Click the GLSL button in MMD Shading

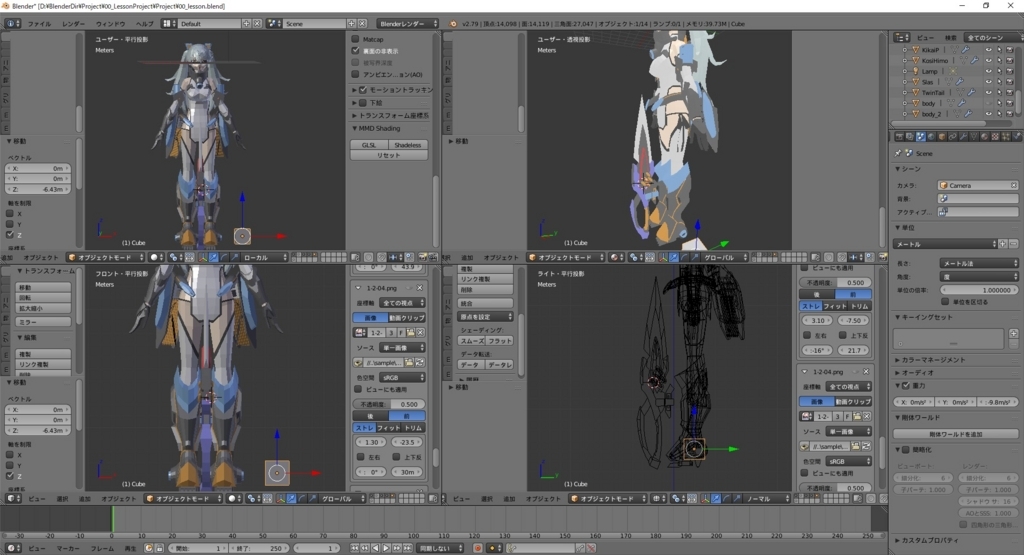(x=369, y=145)
